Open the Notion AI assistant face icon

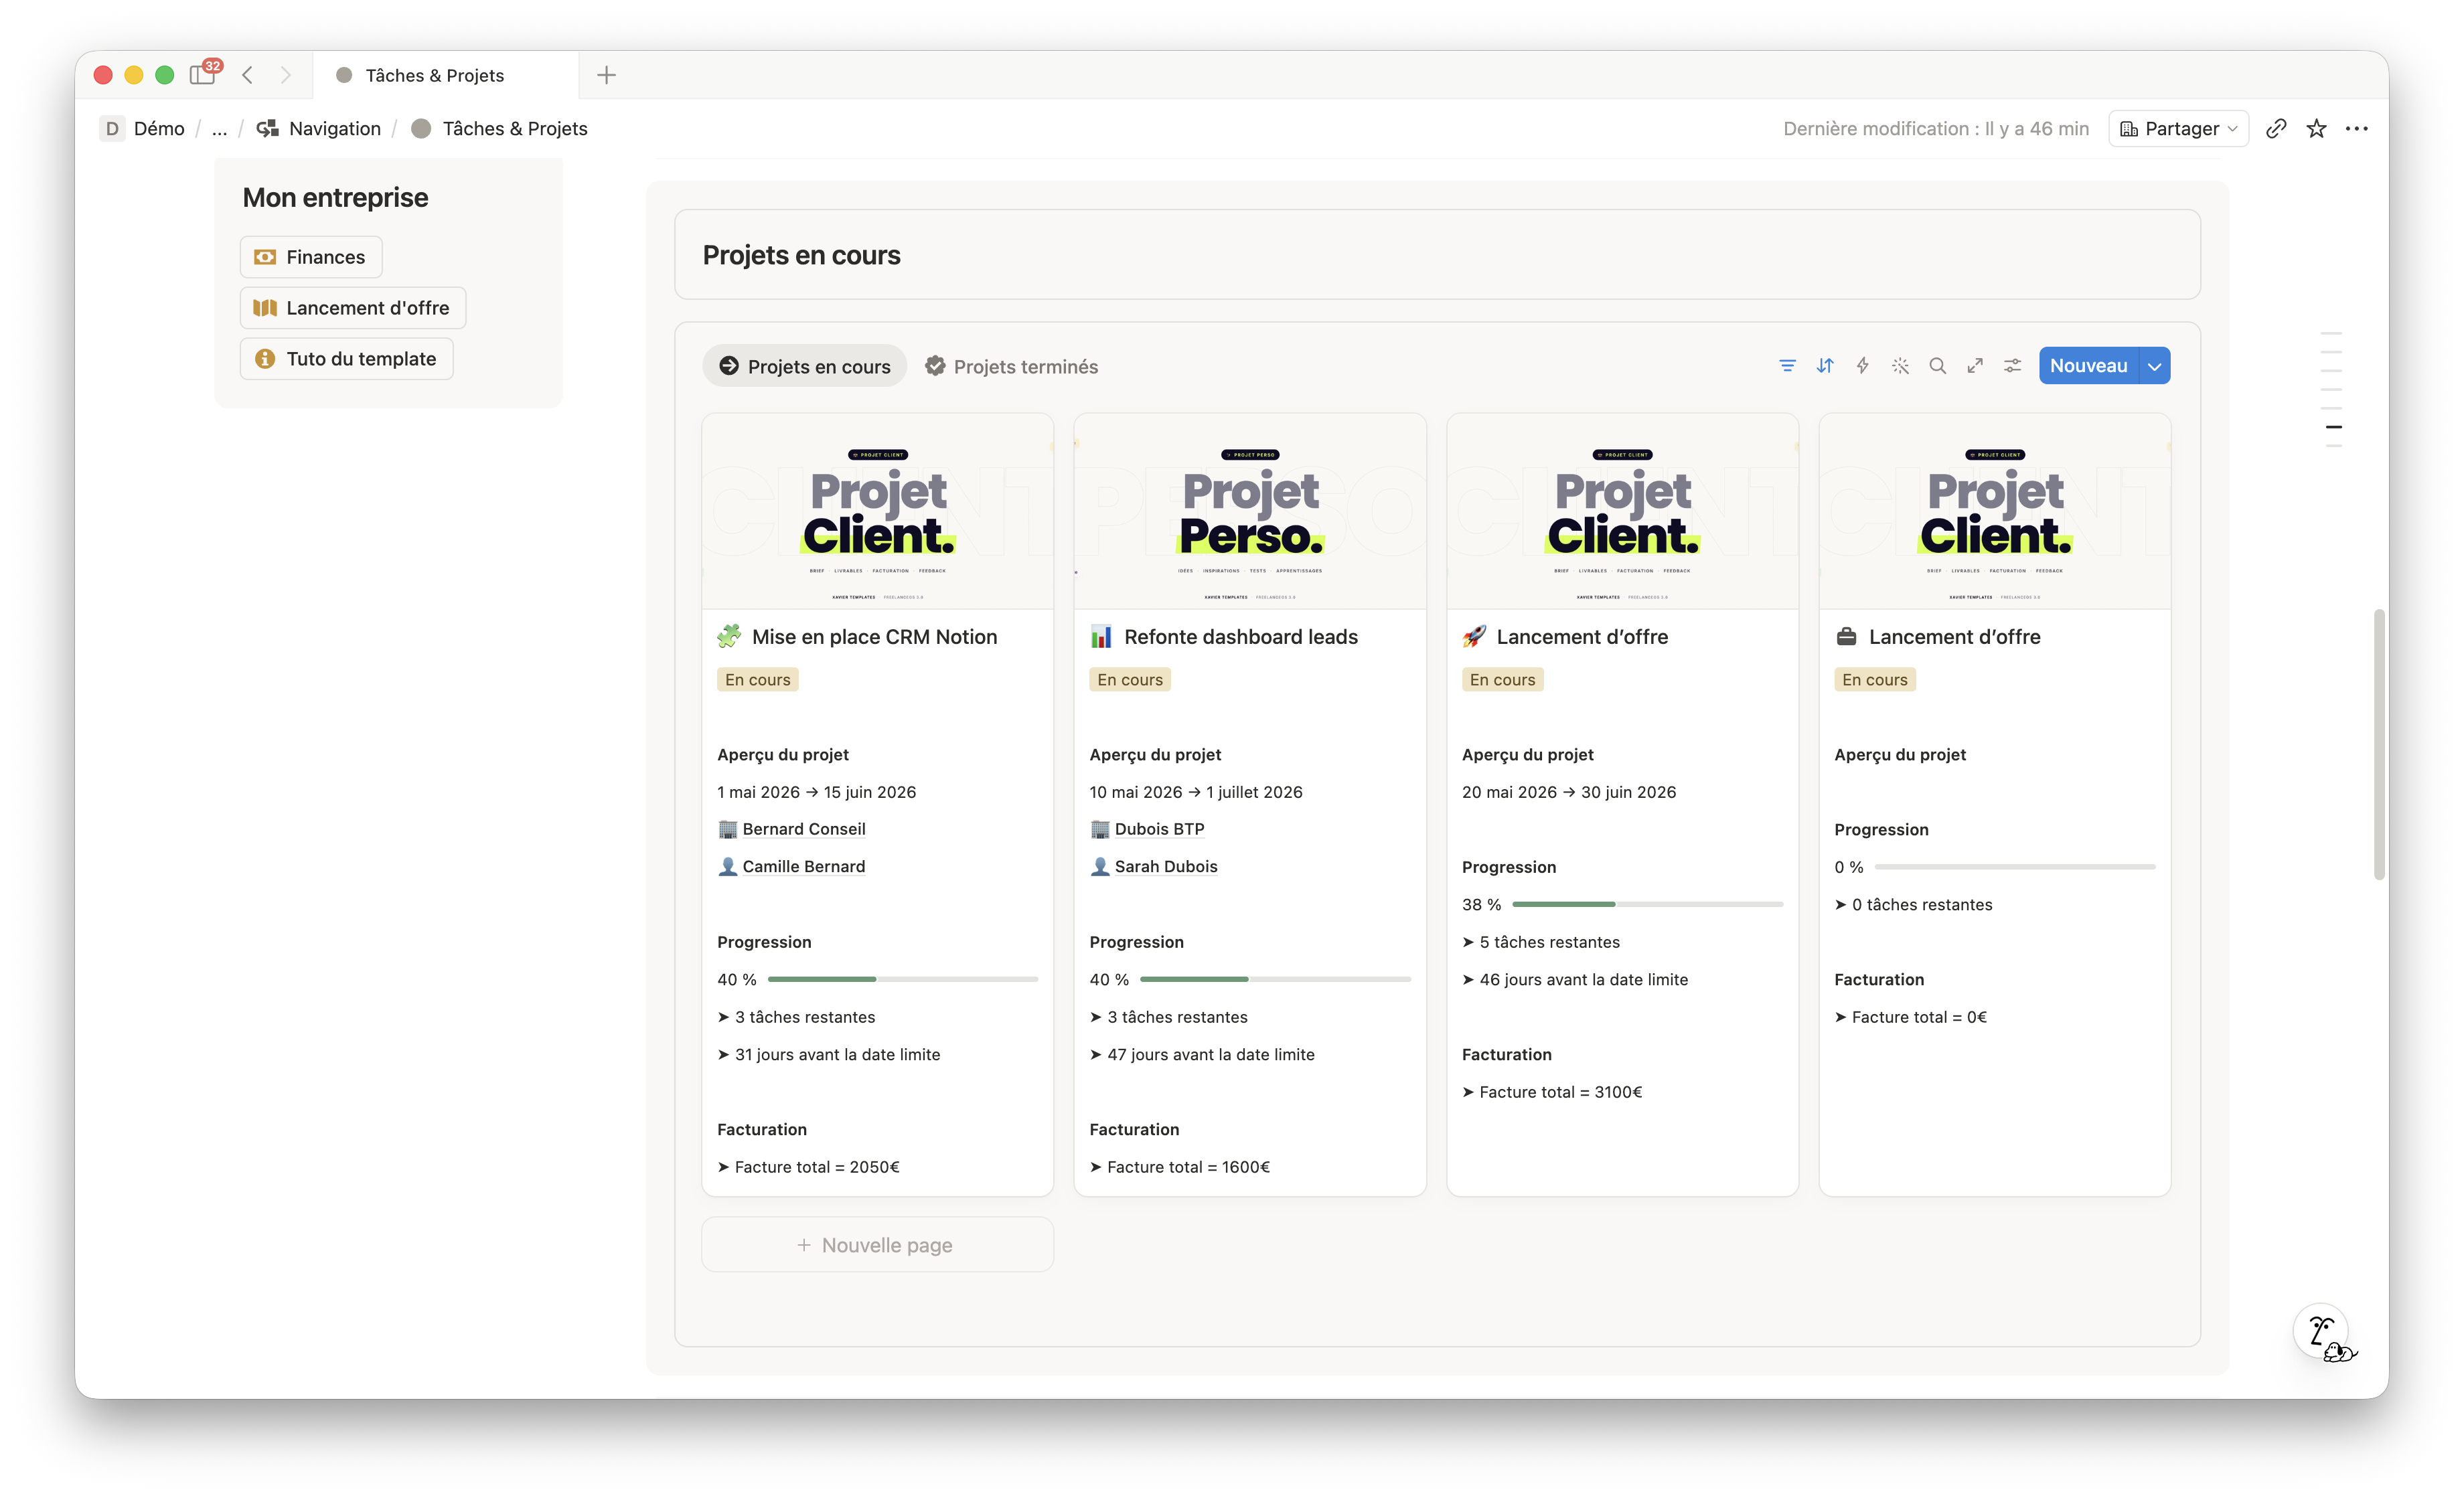click(2322, 1332)
